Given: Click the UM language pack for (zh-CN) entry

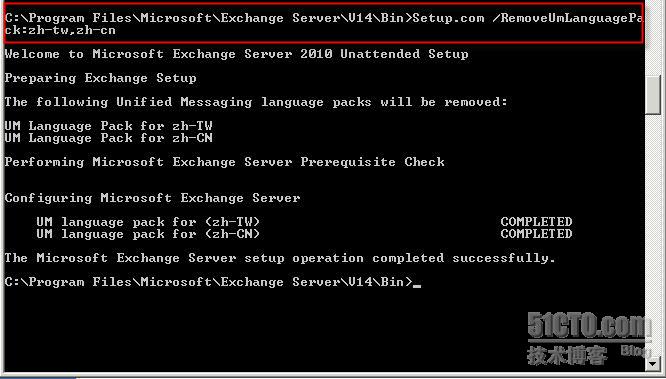Looking at the screenshot, I should pyautogui.click(x=148, y=234).
